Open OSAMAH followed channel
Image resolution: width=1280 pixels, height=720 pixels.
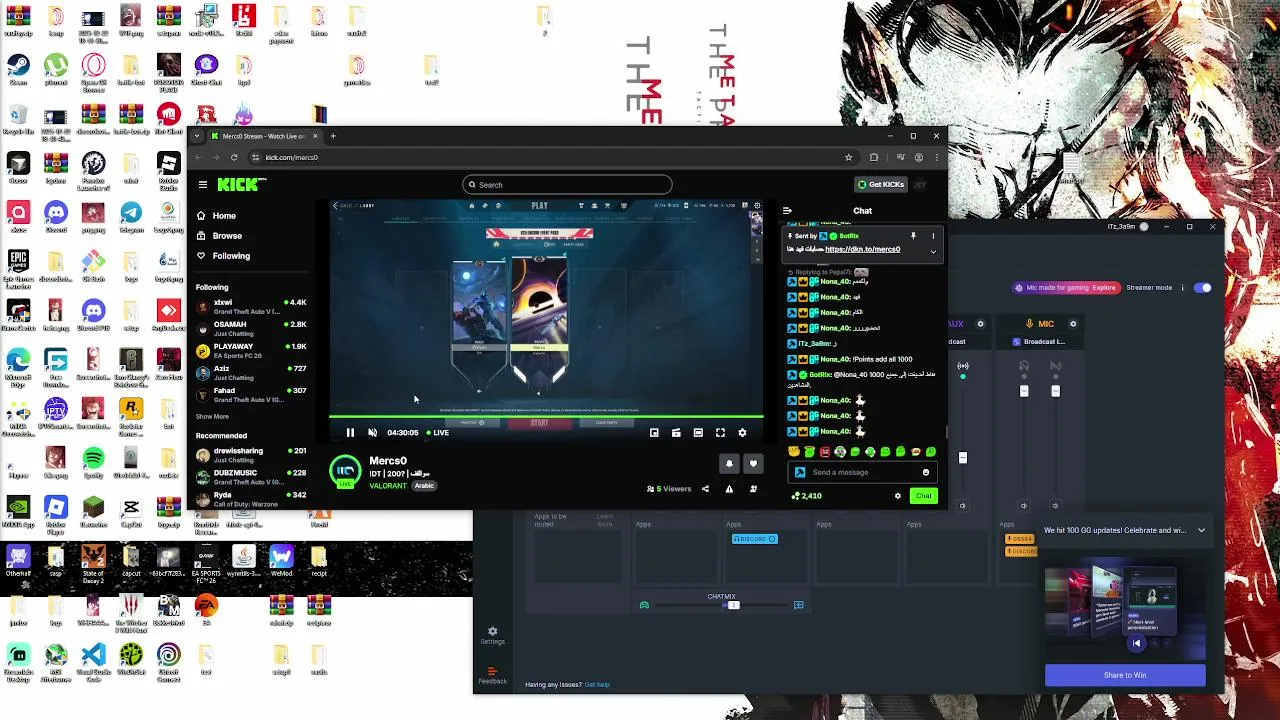tap(252, 328)
